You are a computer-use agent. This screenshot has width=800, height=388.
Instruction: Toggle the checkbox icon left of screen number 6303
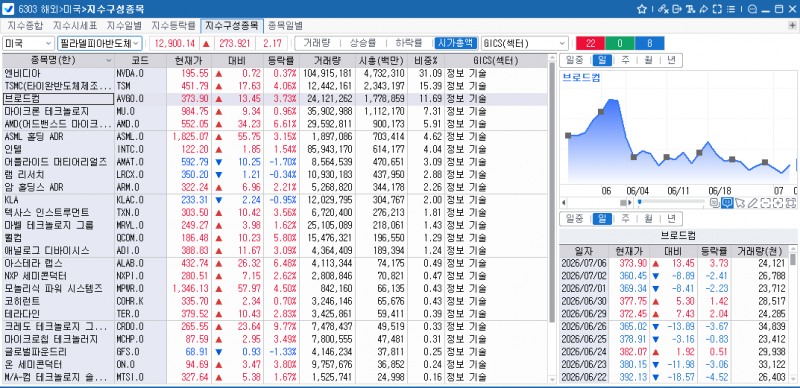8,9
